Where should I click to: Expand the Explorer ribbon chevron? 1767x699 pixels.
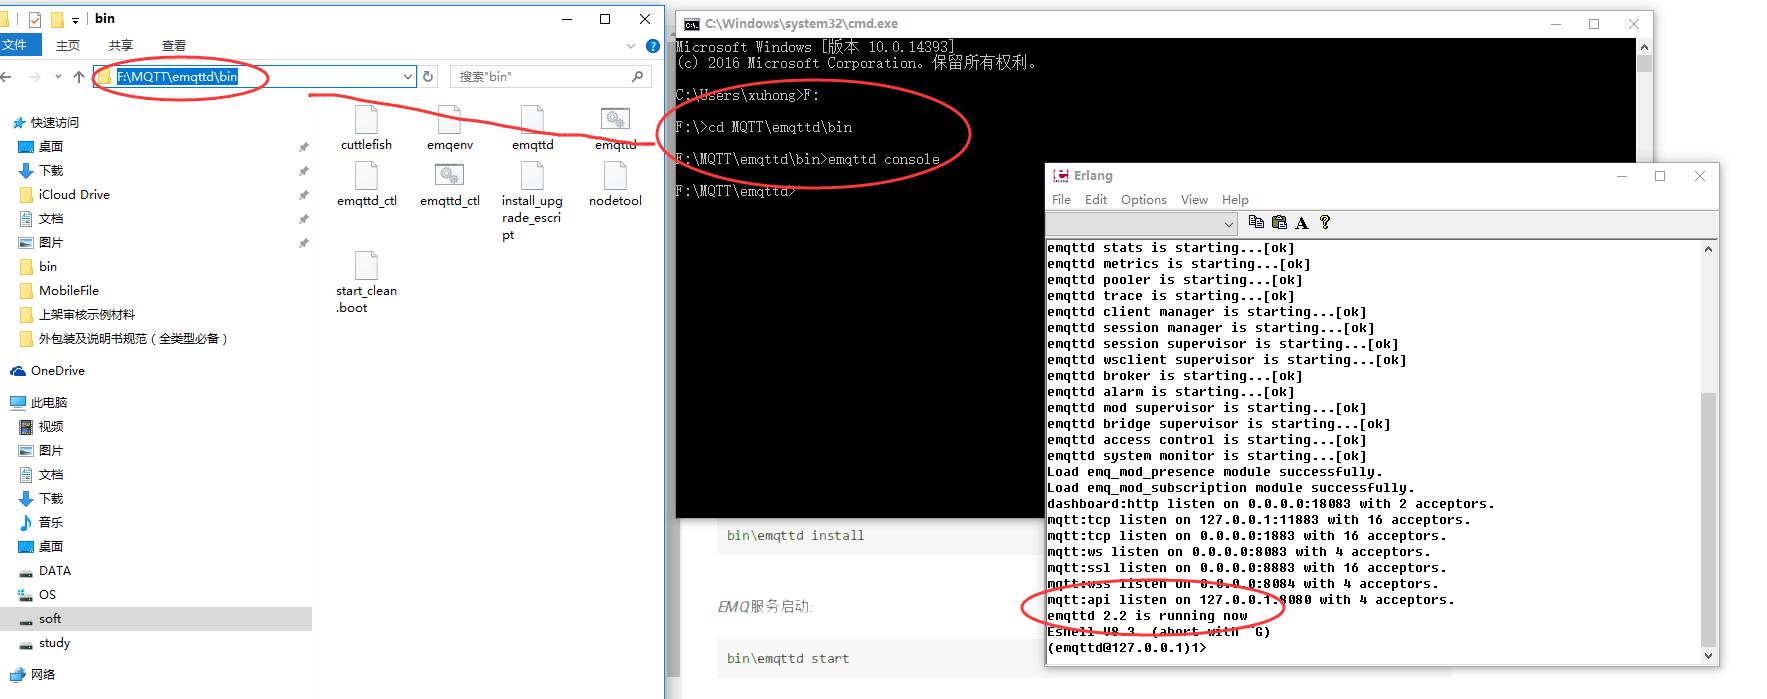tap(630, 46)
